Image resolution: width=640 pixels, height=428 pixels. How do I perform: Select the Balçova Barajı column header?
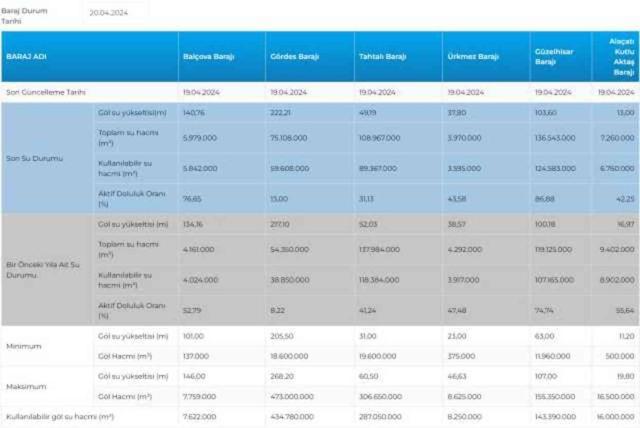tap(208, 57)
